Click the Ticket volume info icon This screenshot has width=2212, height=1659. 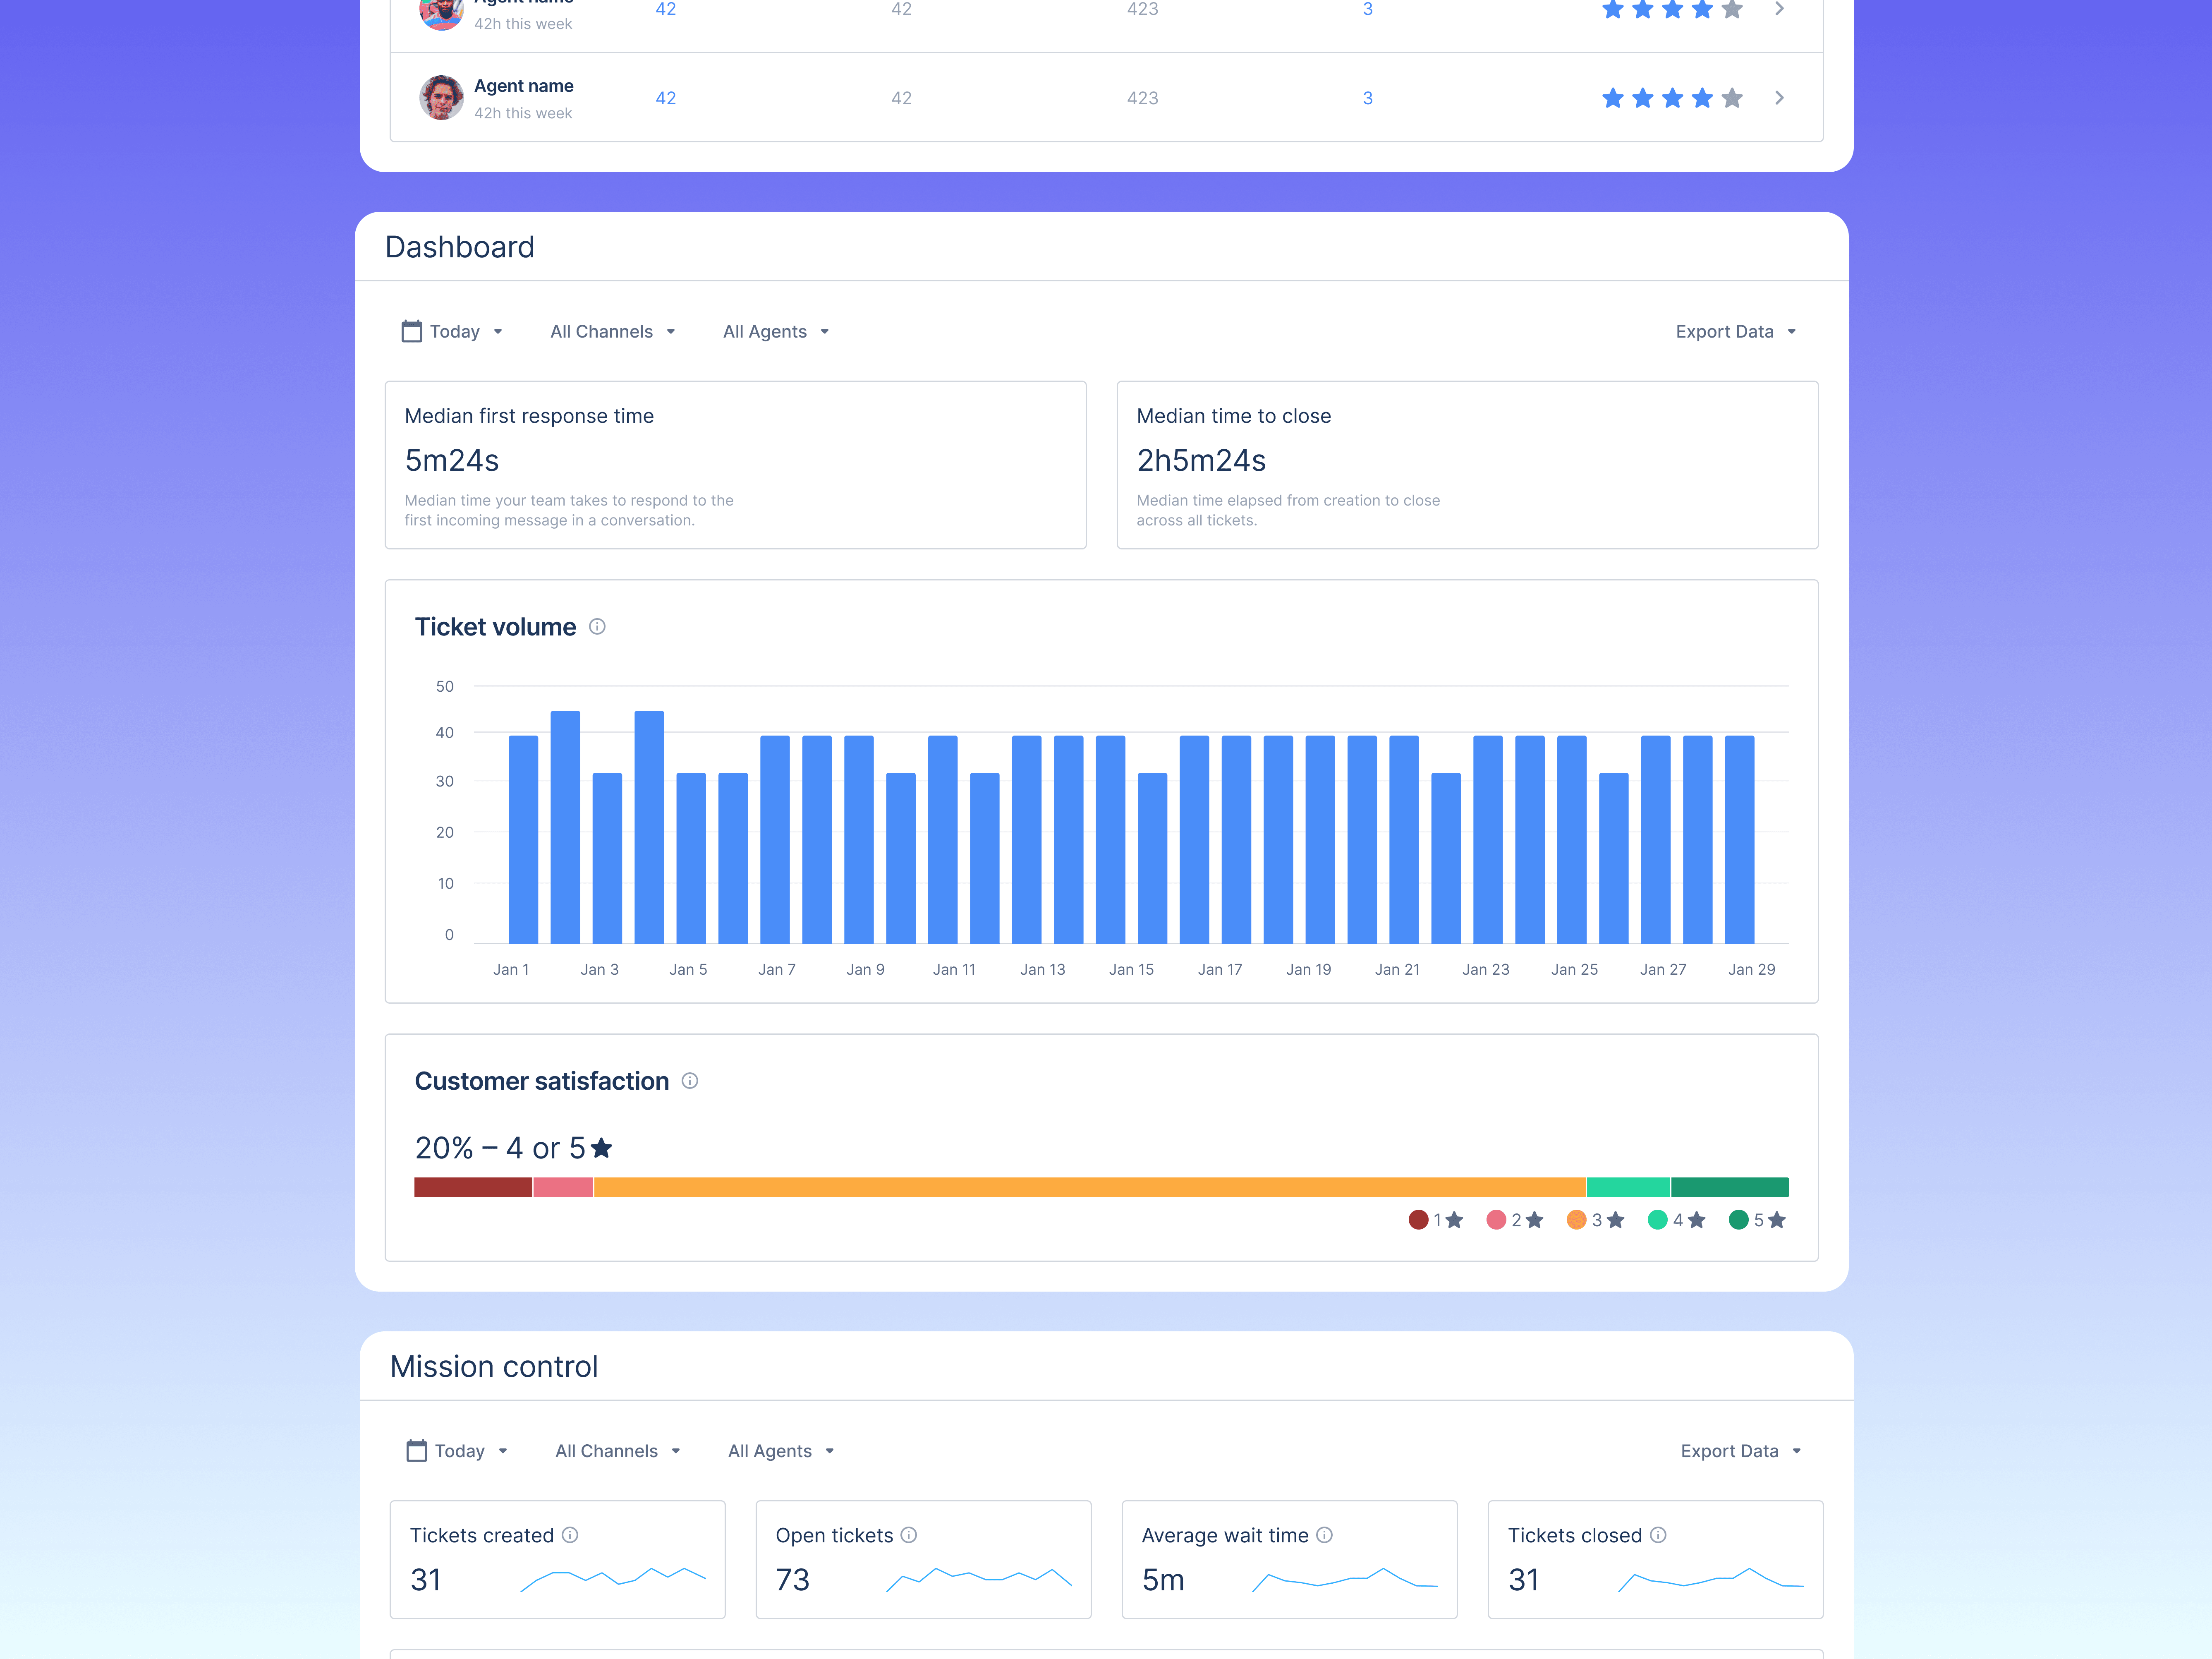597,627
